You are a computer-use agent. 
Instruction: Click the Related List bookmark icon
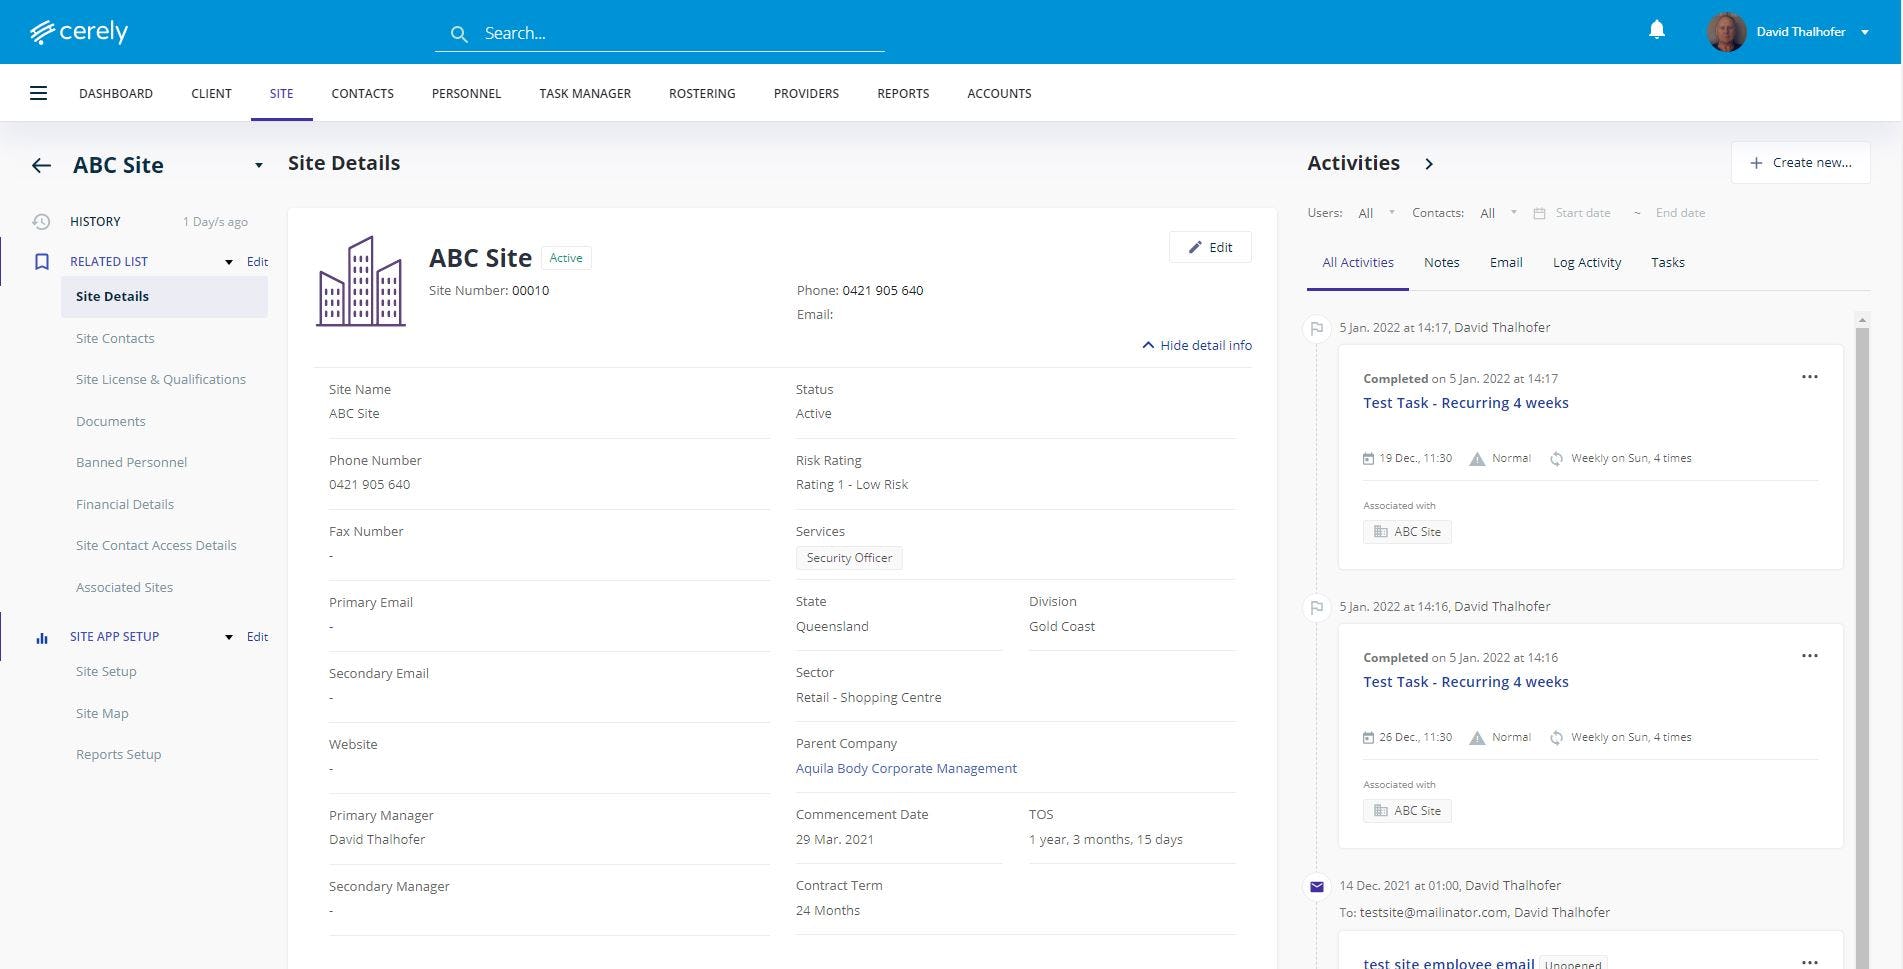click(x=41, y=261)
